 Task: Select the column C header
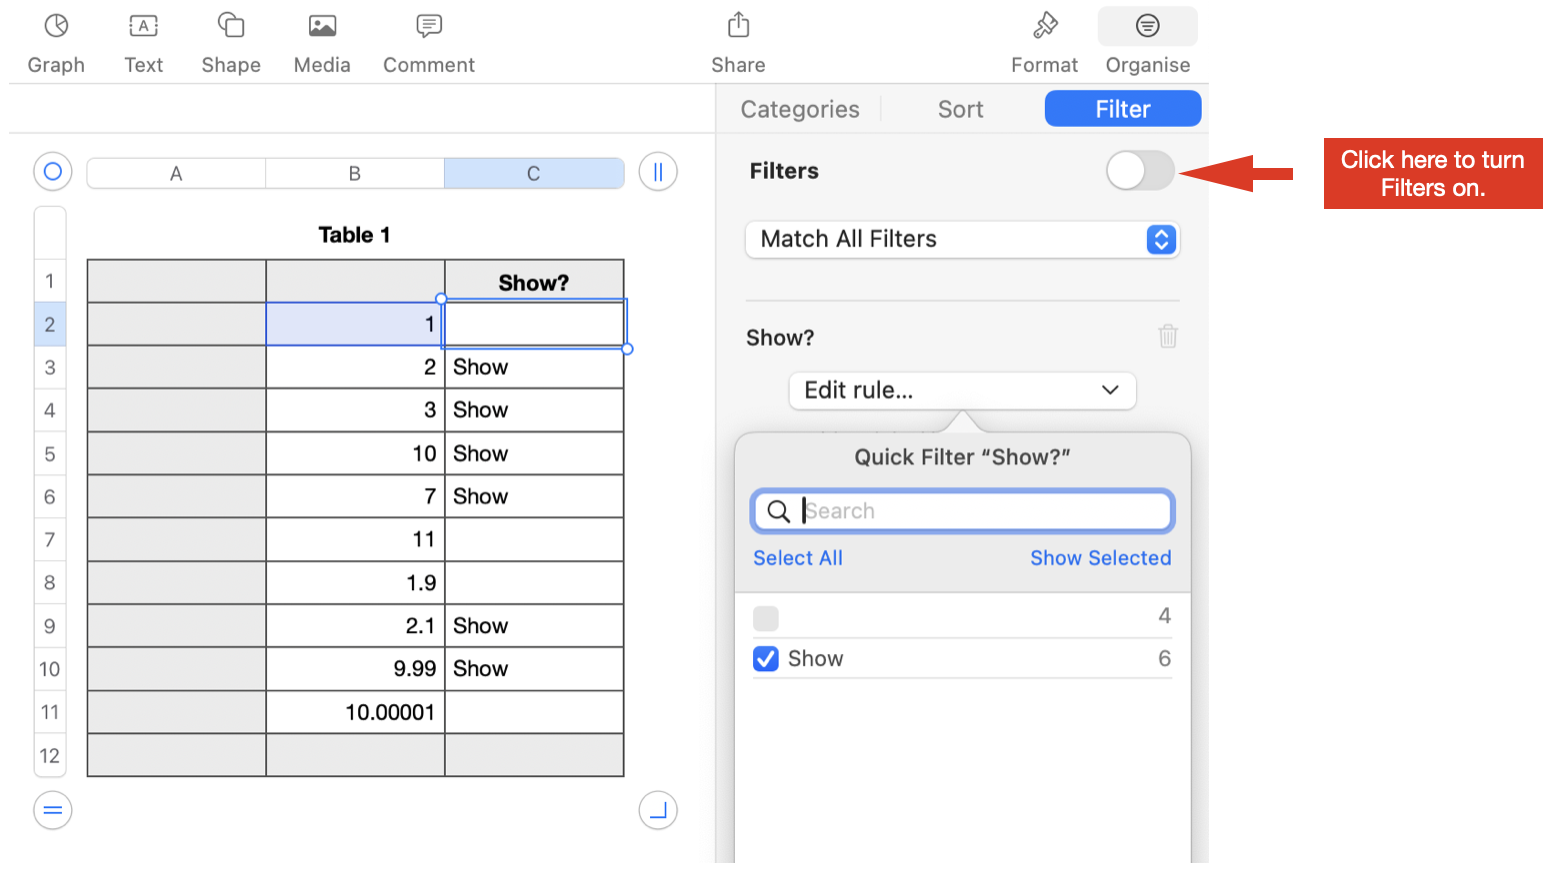(533, 173)
